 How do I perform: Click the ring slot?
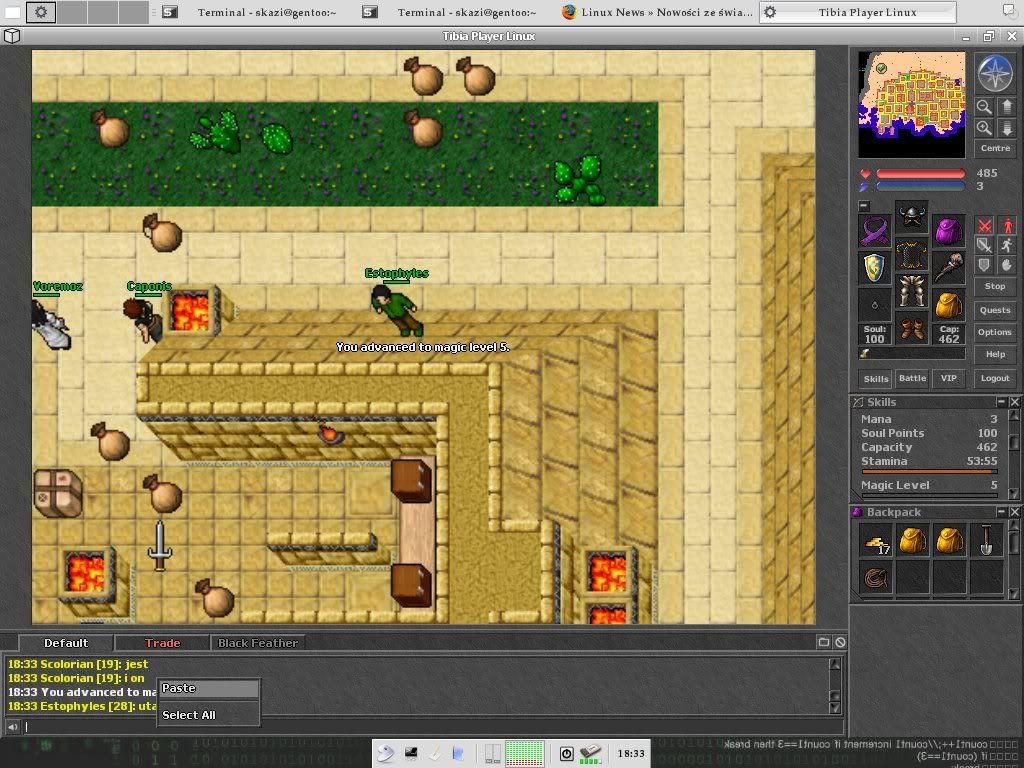click(874, 305)
